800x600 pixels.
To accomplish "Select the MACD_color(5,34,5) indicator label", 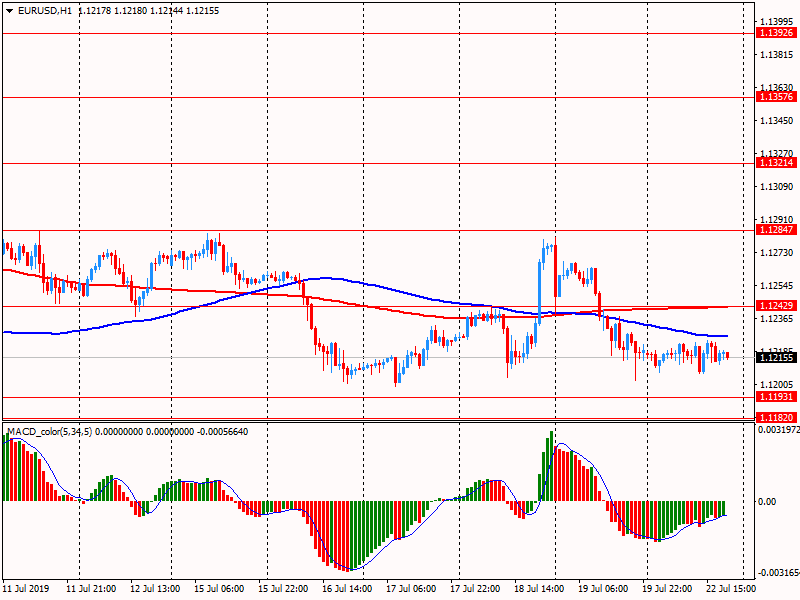I will [x=50, y=432].
